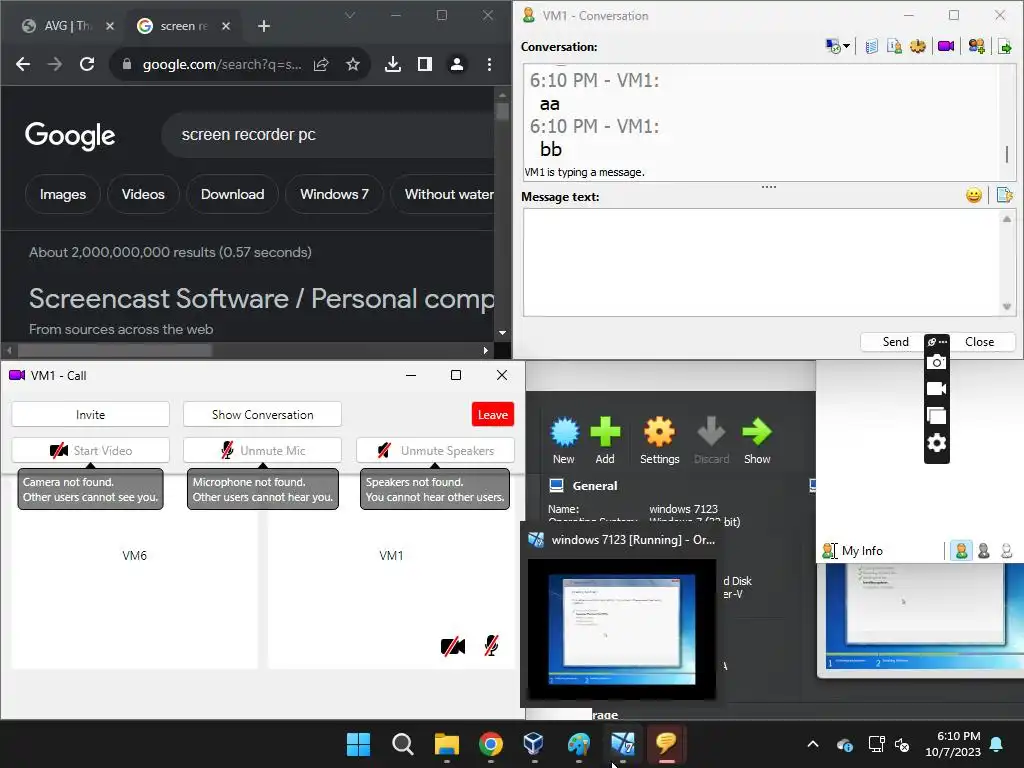
Task: Click the Google logo
Action: coord(70,135)
